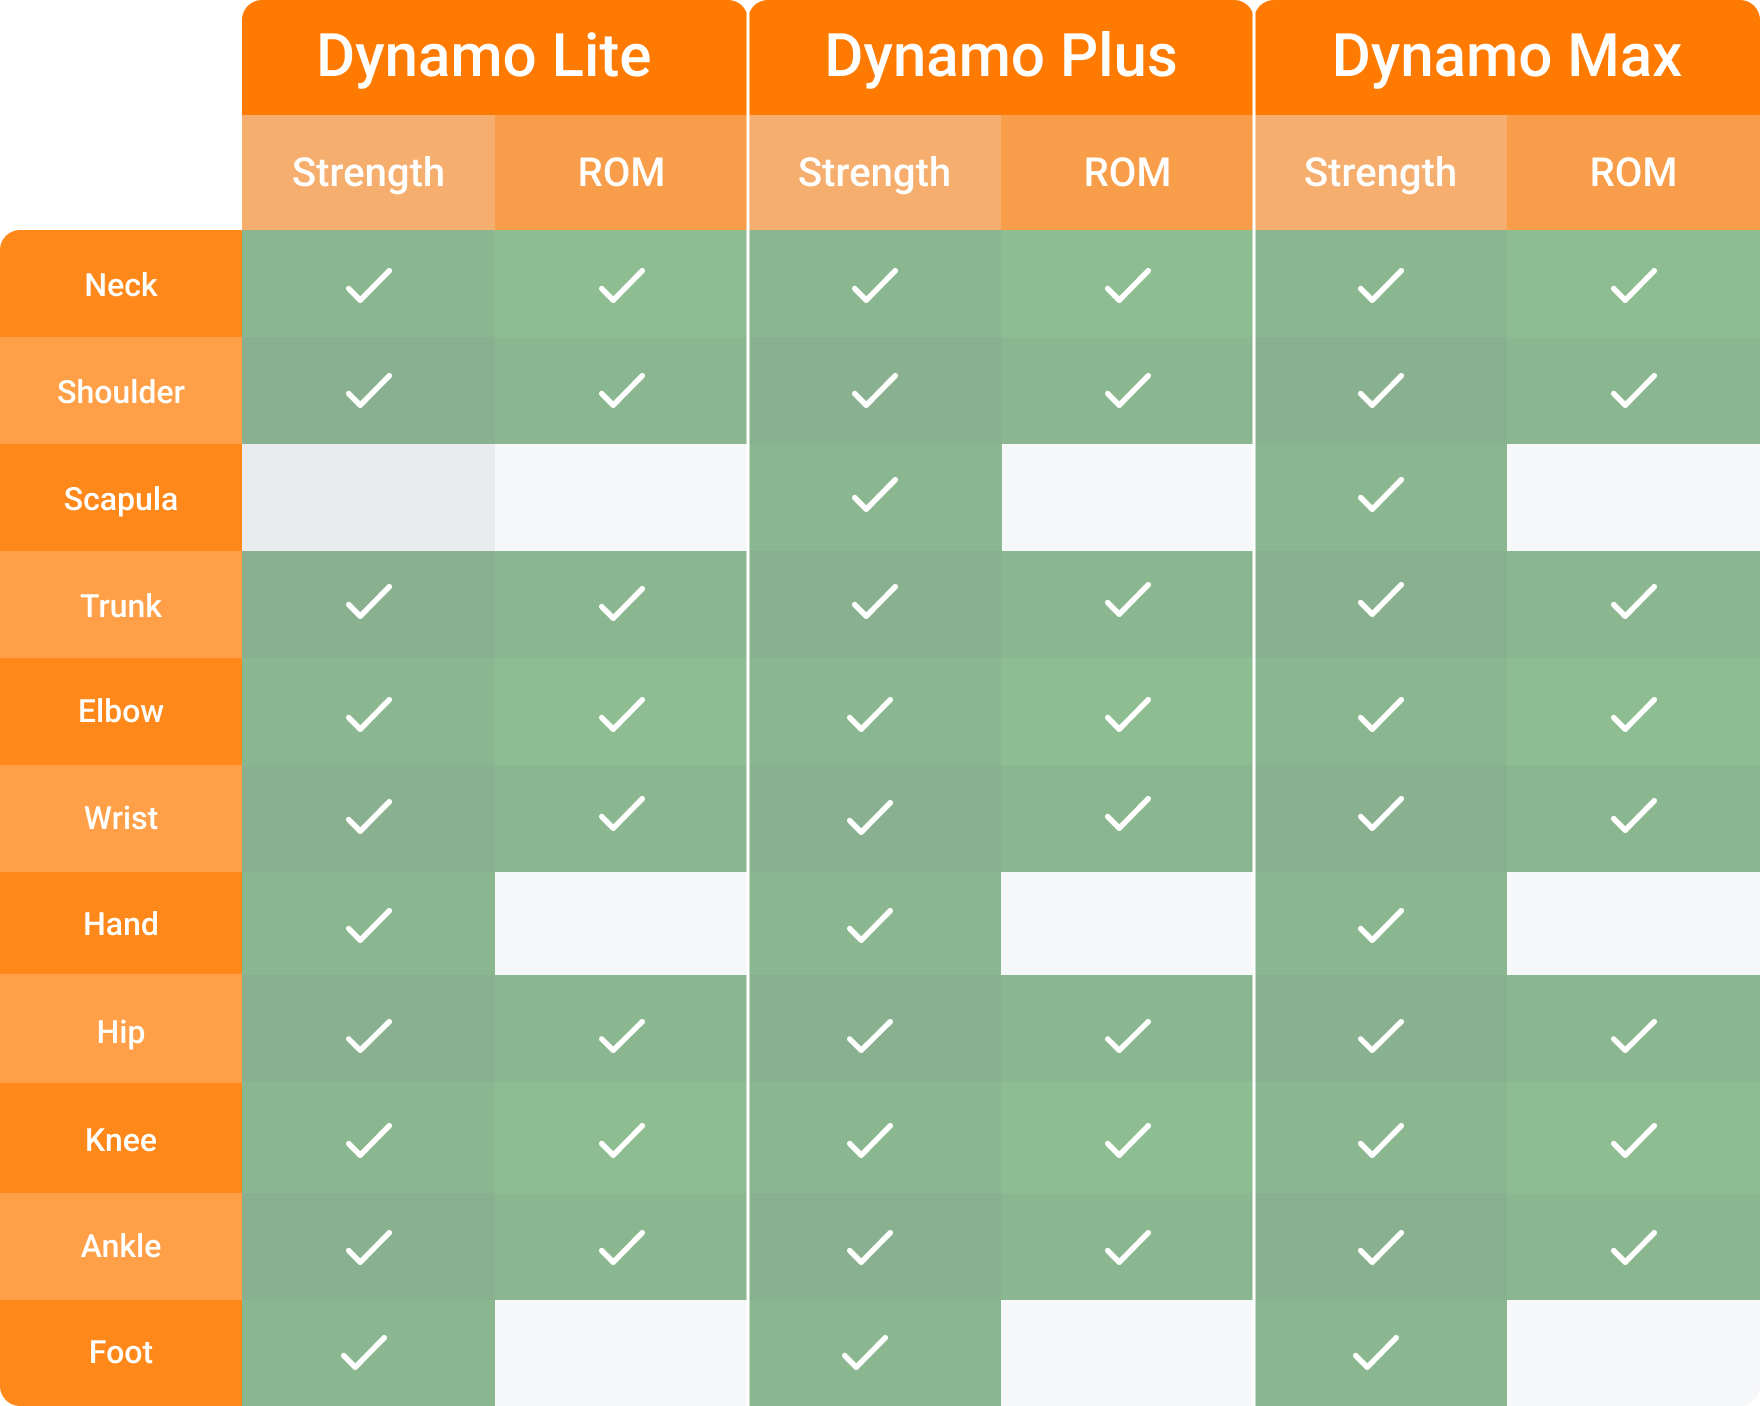1760x1406 pixels.
Task: Click the Dynamo Lite Ankle ROM checkmark
Action: (x=621, y=1247)
